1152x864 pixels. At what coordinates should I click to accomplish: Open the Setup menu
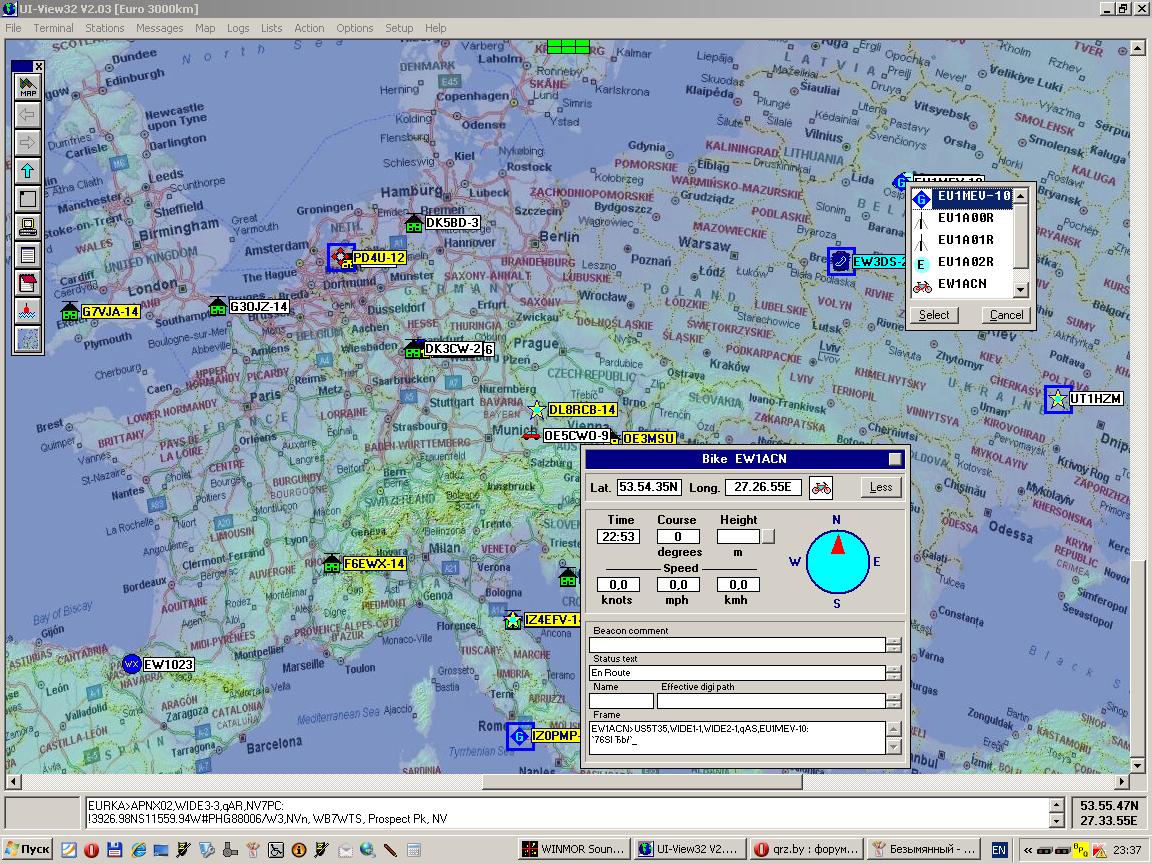[x=399, y=28]
